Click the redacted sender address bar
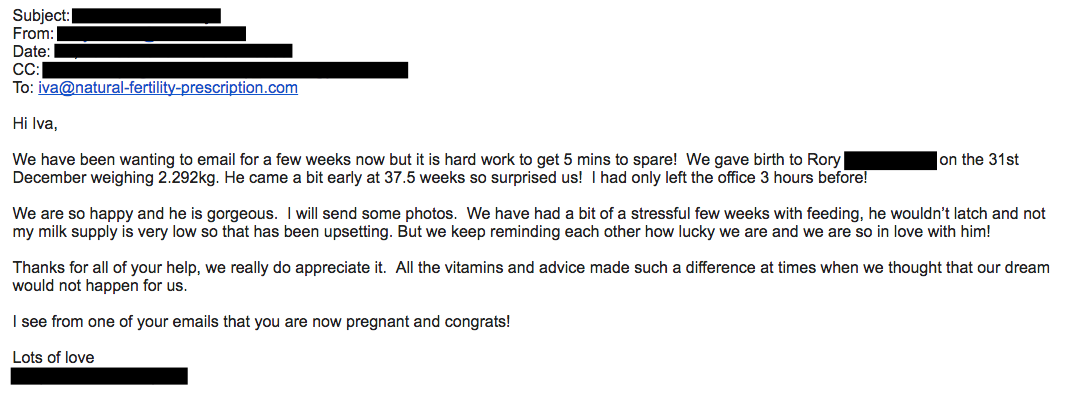 click(151, 33)
